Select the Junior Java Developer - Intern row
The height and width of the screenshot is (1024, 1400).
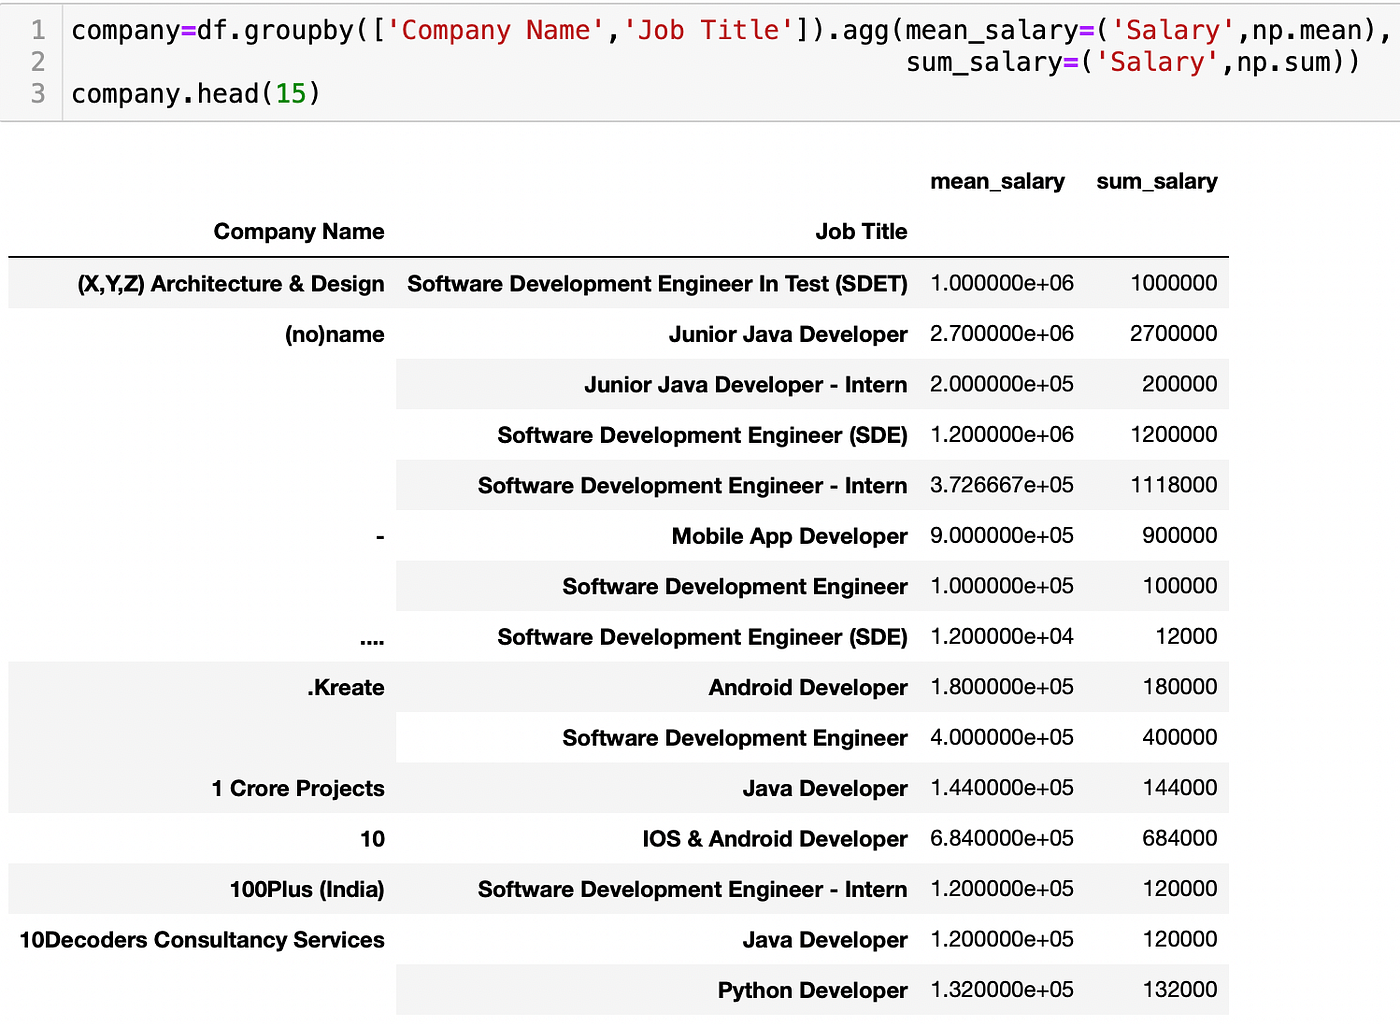745,385
